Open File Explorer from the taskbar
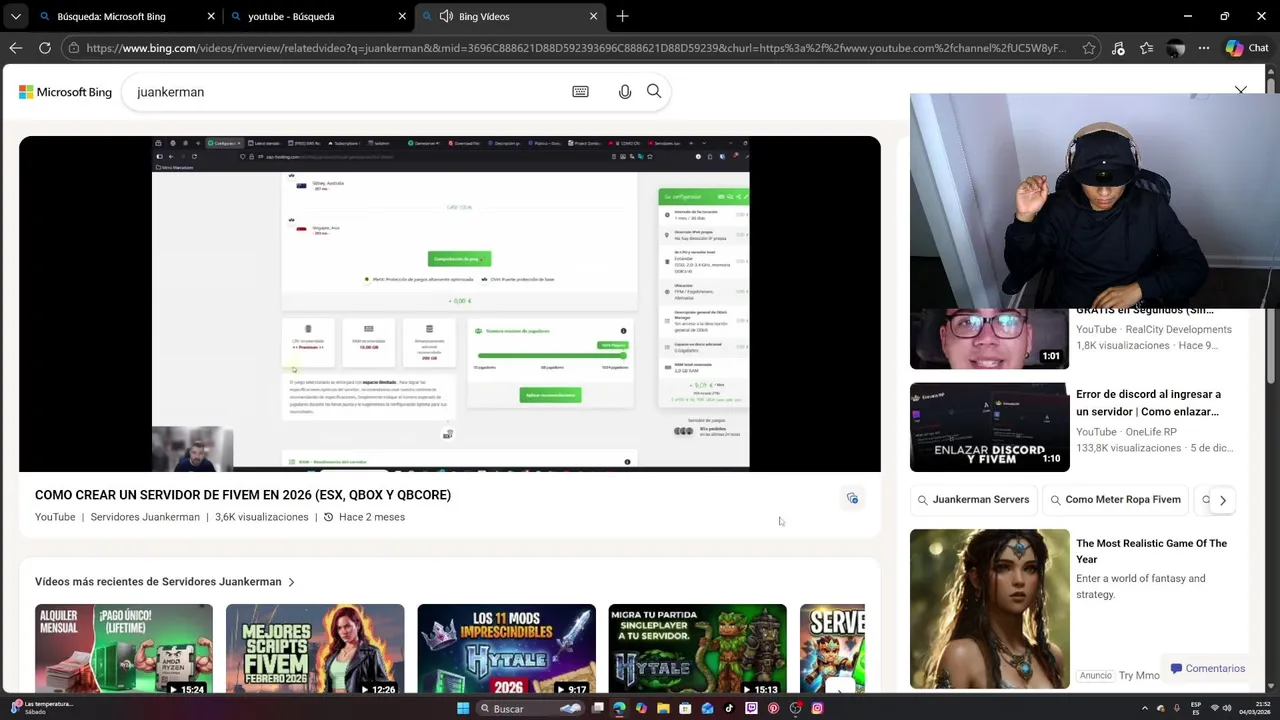This screenshot has width=1280, height=720. [x=663, y=708]
